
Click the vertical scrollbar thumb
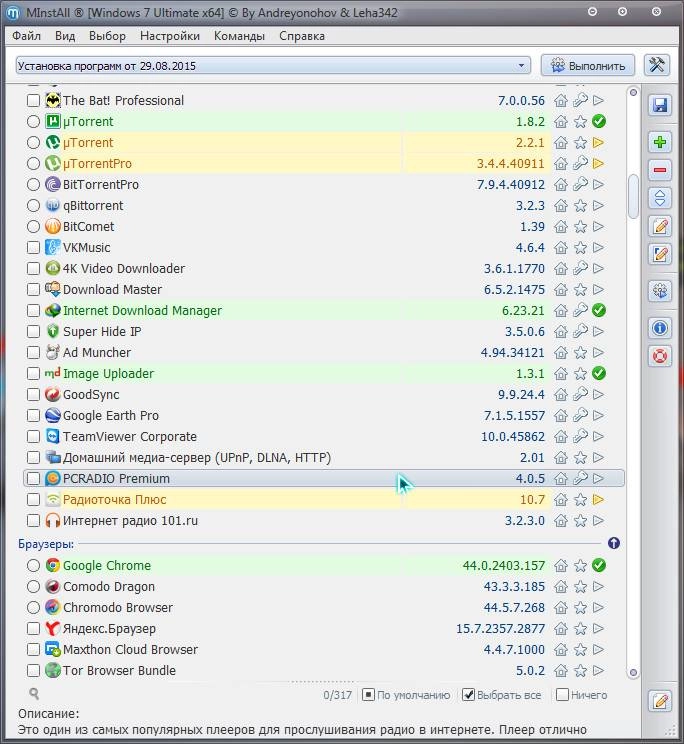(633, 196)
